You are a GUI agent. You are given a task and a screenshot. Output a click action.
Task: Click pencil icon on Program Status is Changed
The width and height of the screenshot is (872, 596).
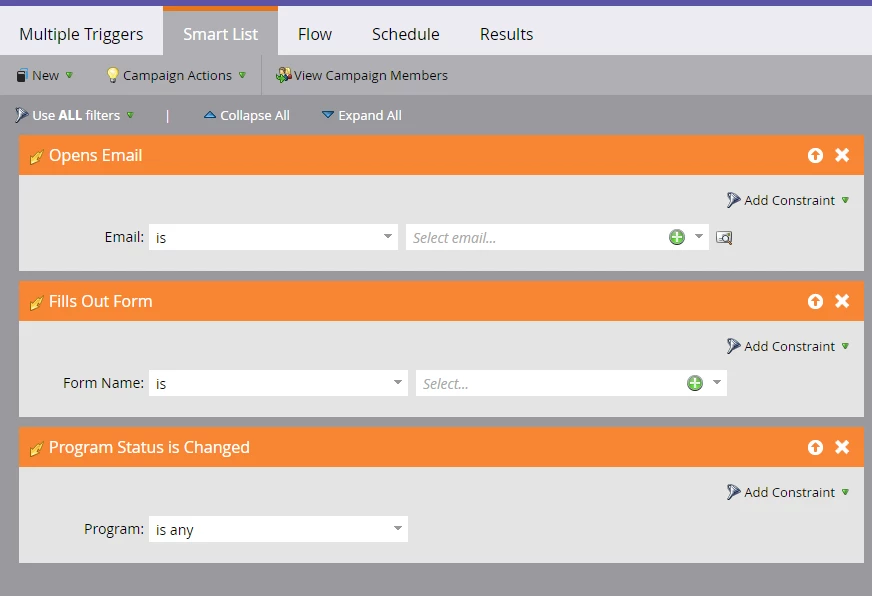(36, 449)
